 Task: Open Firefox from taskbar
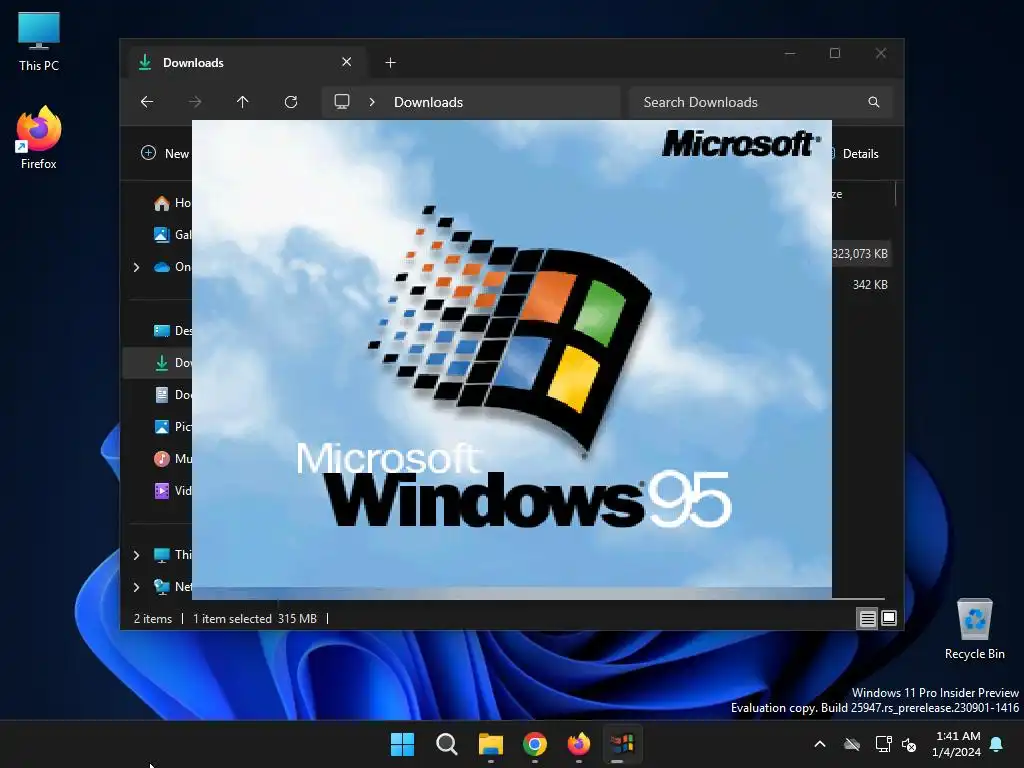point(579,744)
